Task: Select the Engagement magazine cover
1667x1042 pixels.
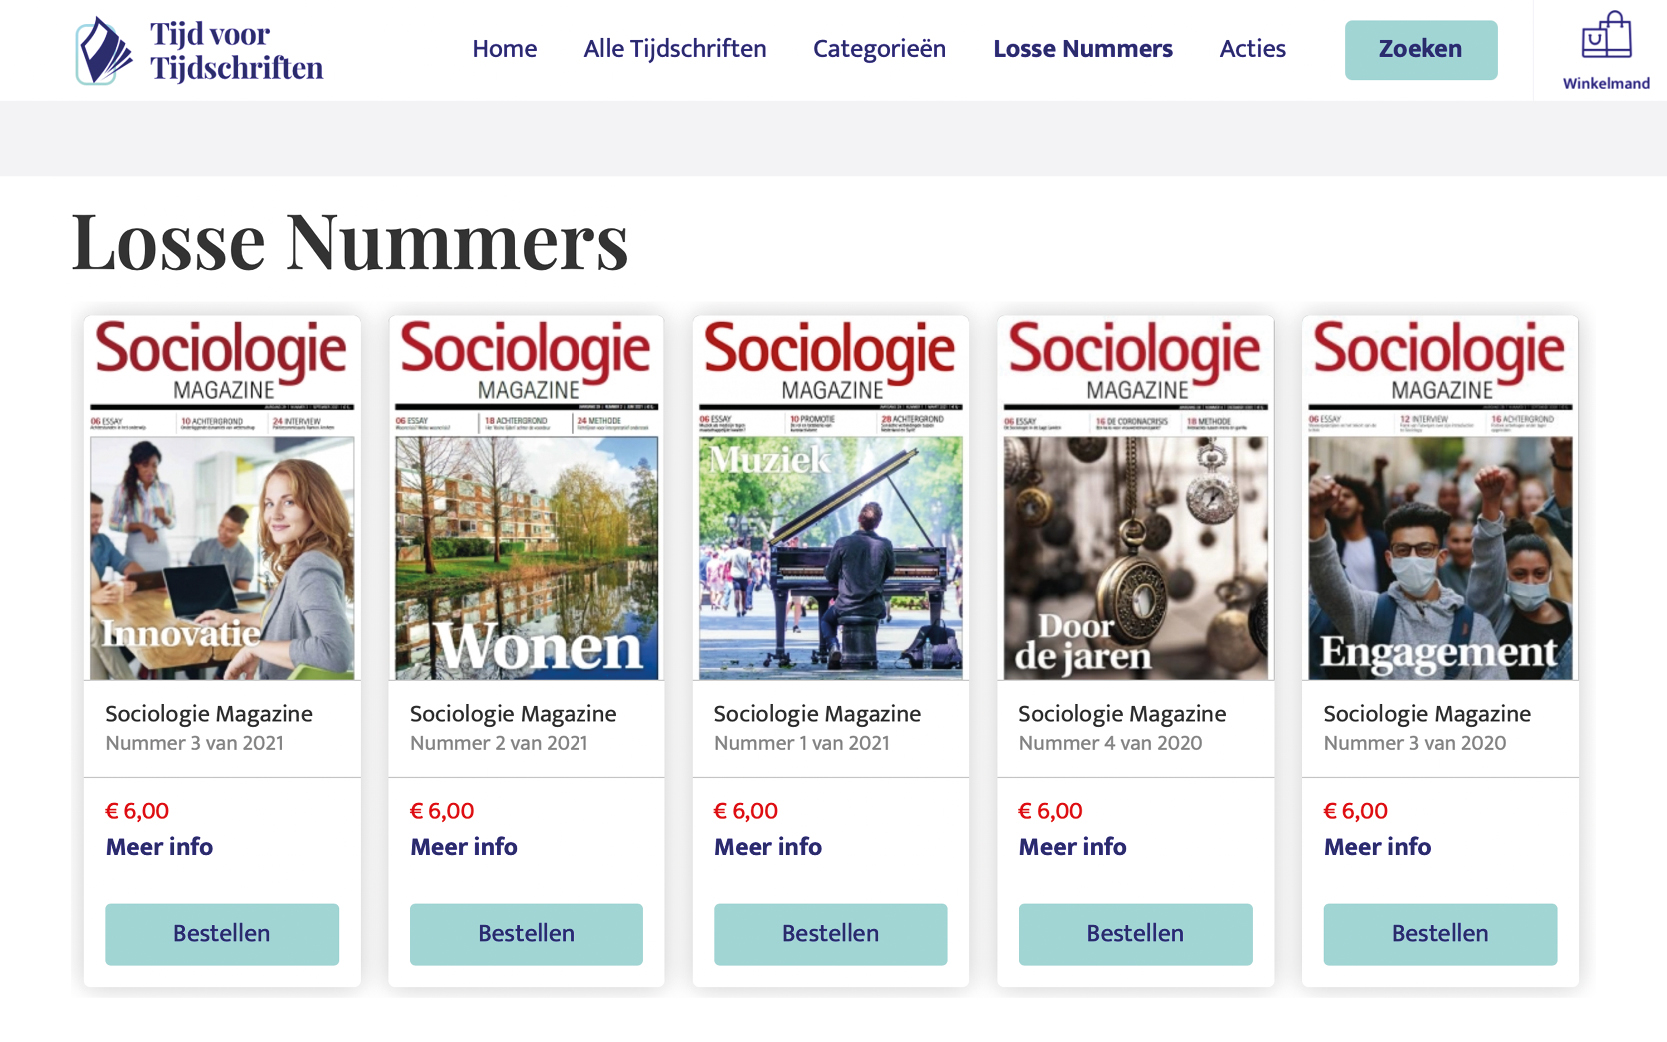Action: [x=1440, y=498]
